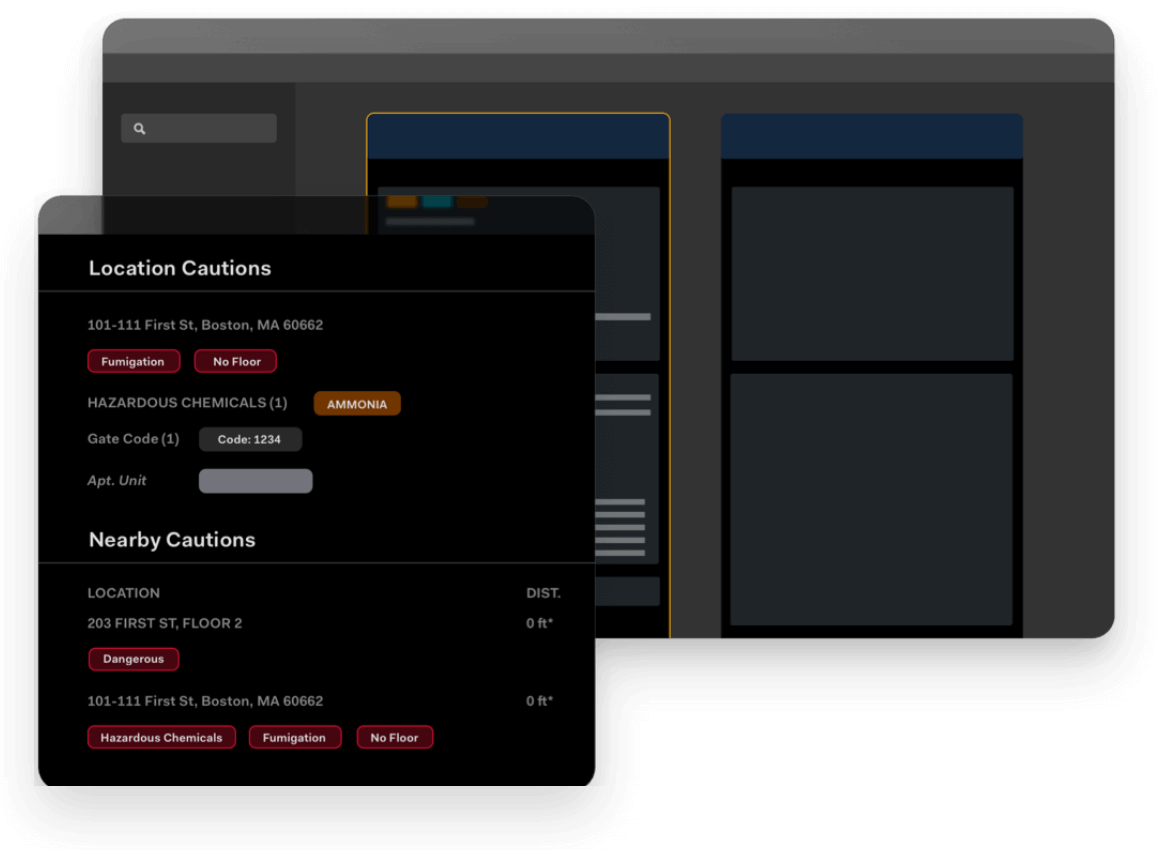1158x850 pixels.
Task: Expand the Gate Code (1) entry
Action: pyautogui.click(x=133, y=439)
